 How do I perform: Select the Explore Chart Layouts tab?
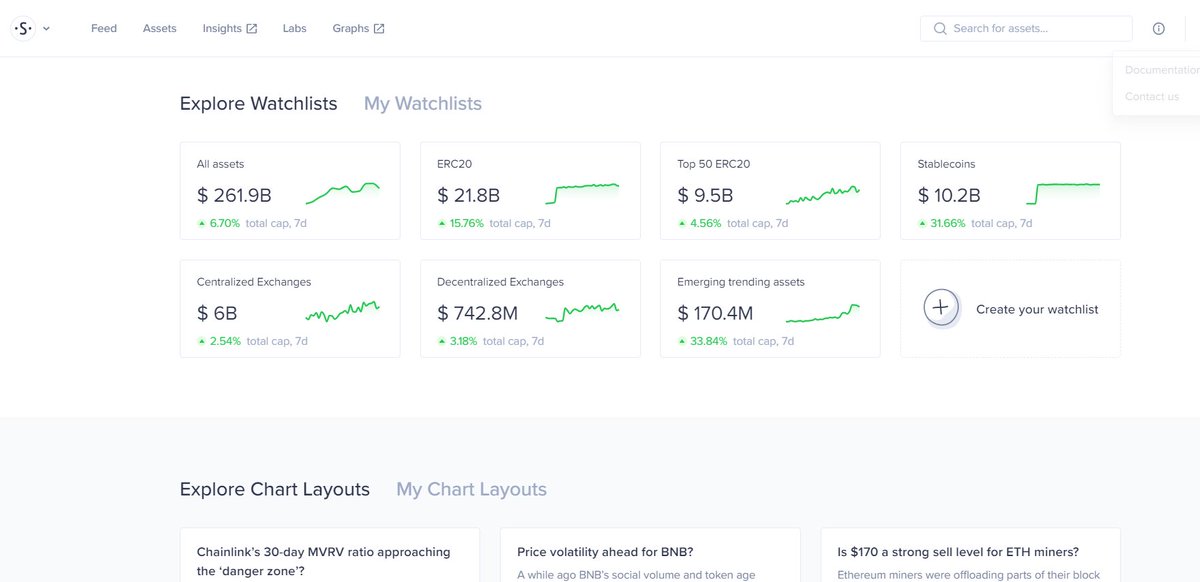pyautogui.click(x=275, y=490)
